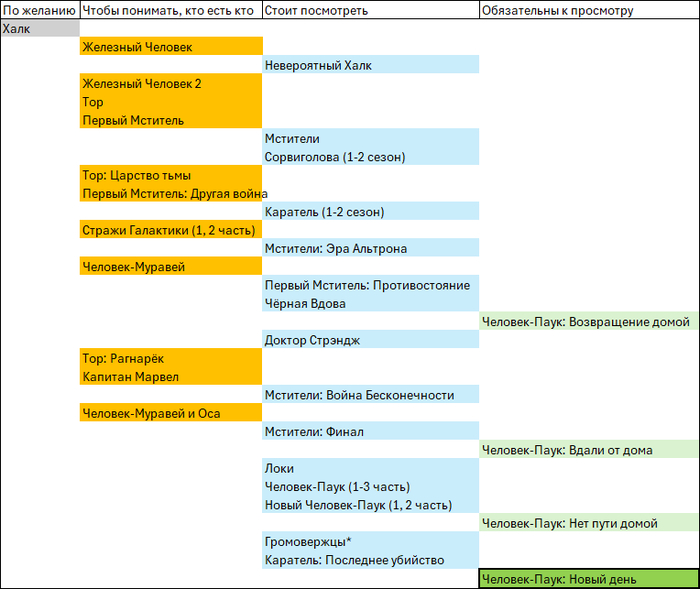This screenshot has height=589, width=700.
Task: Click the green 'Человек-Паук: Новый день' cell
Action: [589, 579]
